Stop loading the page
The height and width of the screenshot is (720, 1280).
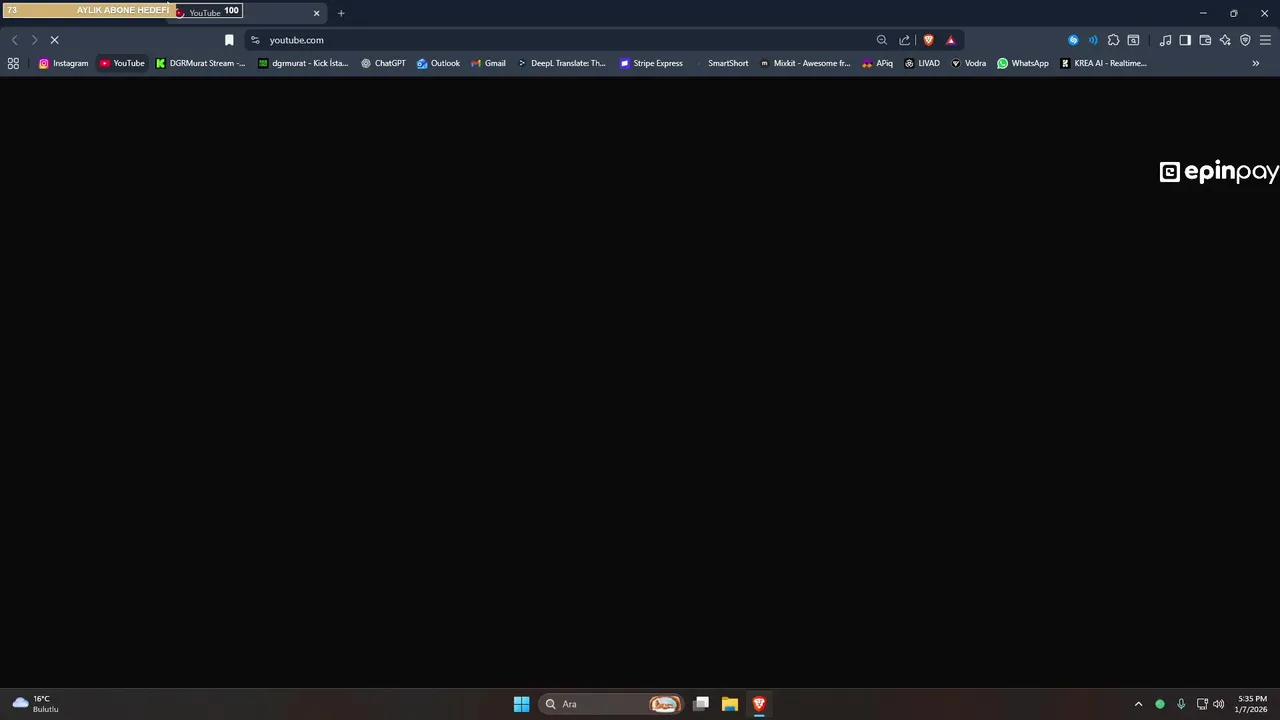55,40
